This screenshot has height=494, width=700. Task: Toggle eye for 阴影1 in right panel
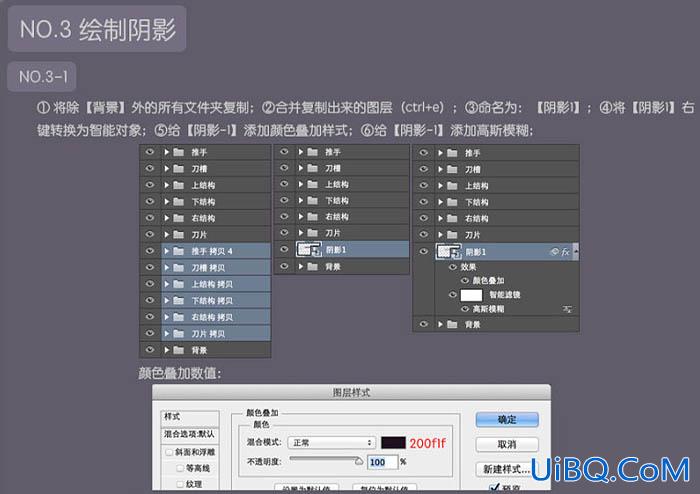tap(423, 252)
